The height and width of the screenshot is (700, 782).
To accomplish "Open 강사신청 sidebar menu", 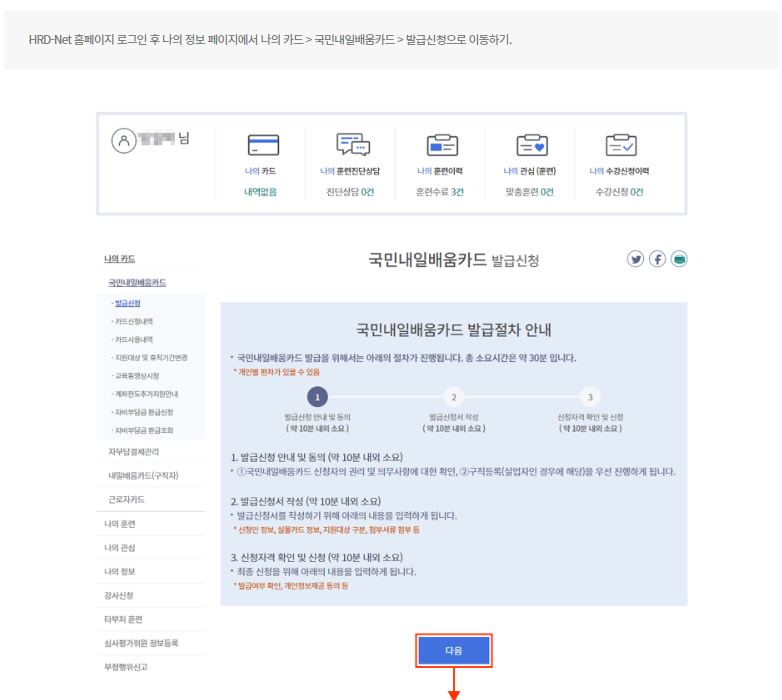I will [x=119, y=596].
